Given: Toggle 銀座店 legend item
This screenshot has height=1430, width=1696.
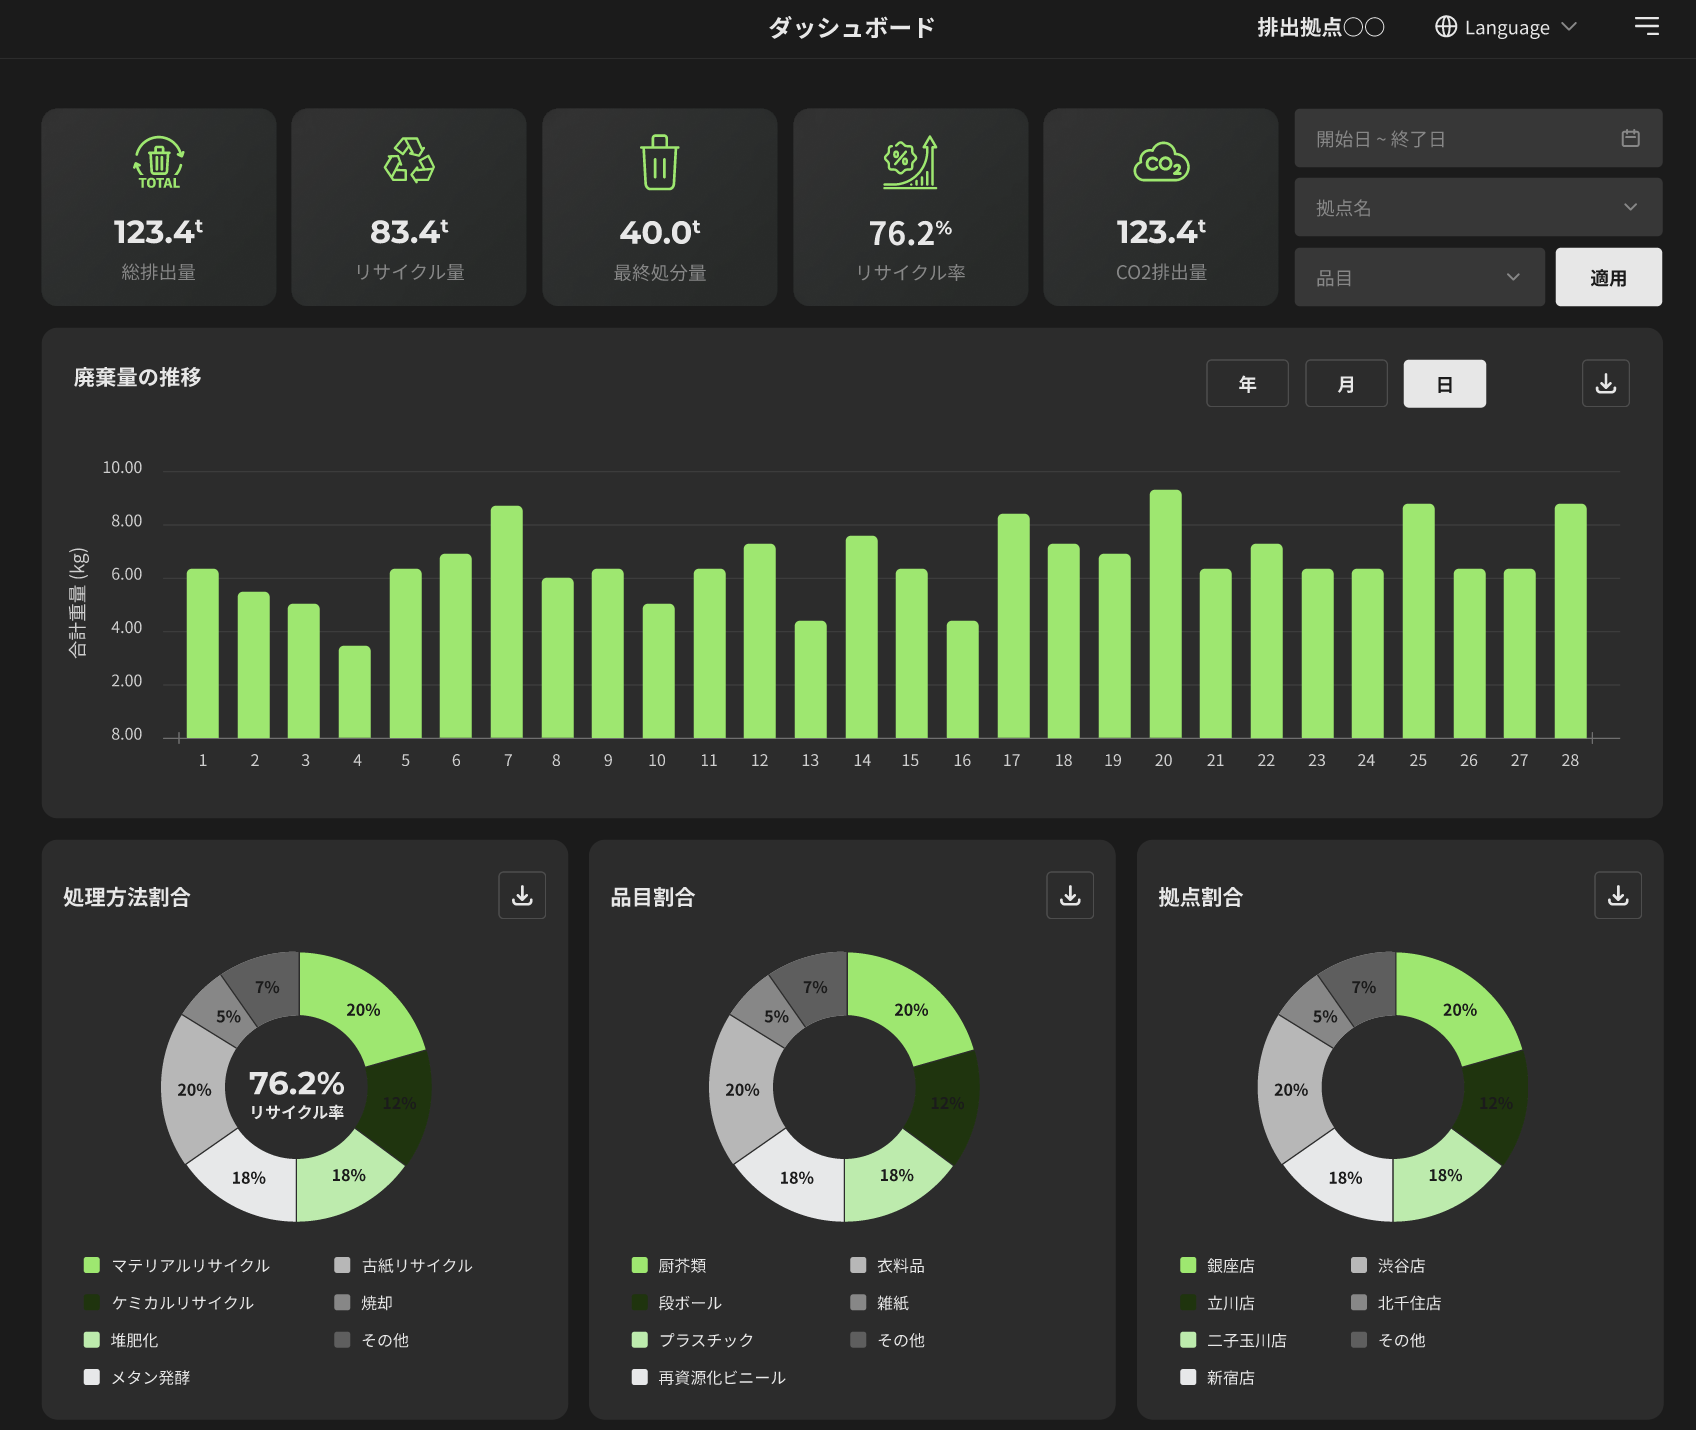Looking at the screenshot, I should pyautogui.click(x=1217, y=1265).
